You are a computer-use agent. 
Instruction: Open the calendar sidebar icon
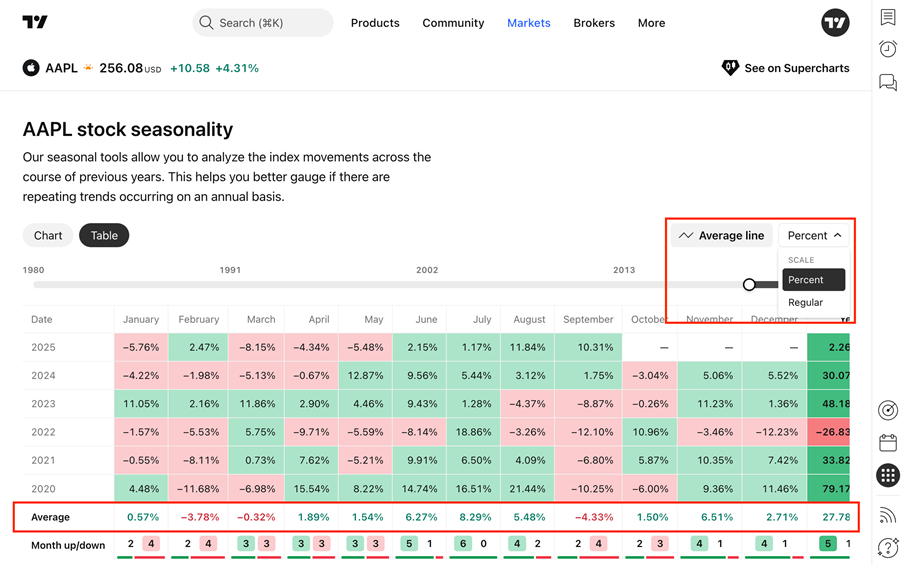(888, 443)
